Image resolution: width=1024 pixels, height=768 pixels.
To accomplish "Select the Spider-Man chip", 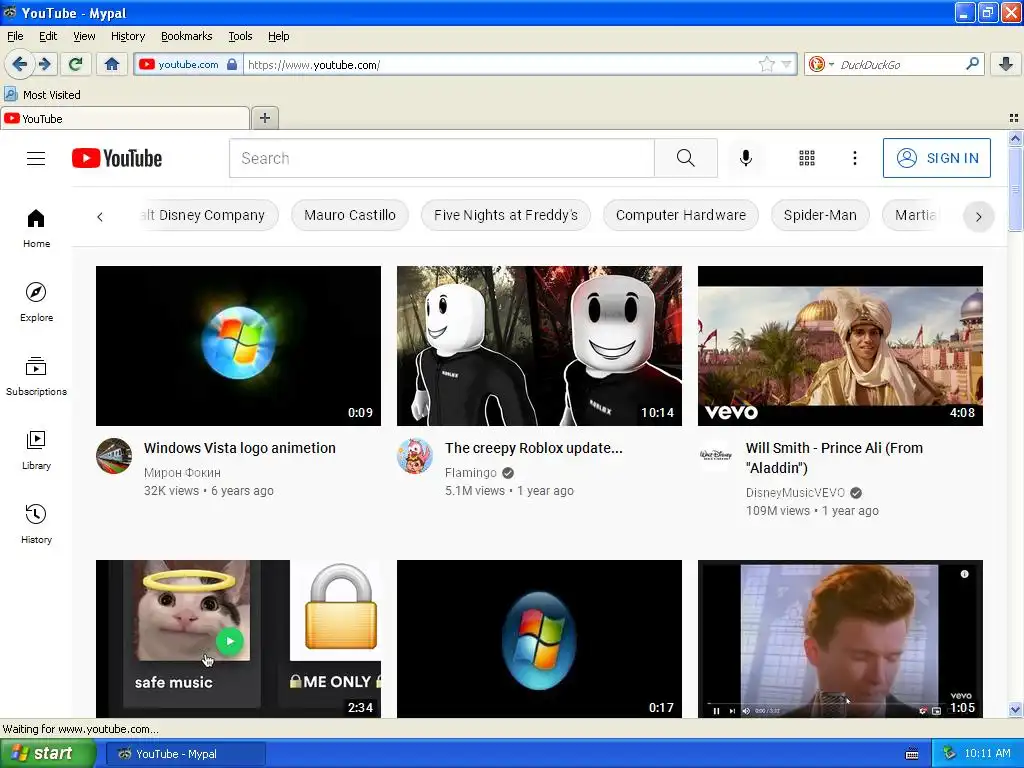I will (x=820, y=216).
